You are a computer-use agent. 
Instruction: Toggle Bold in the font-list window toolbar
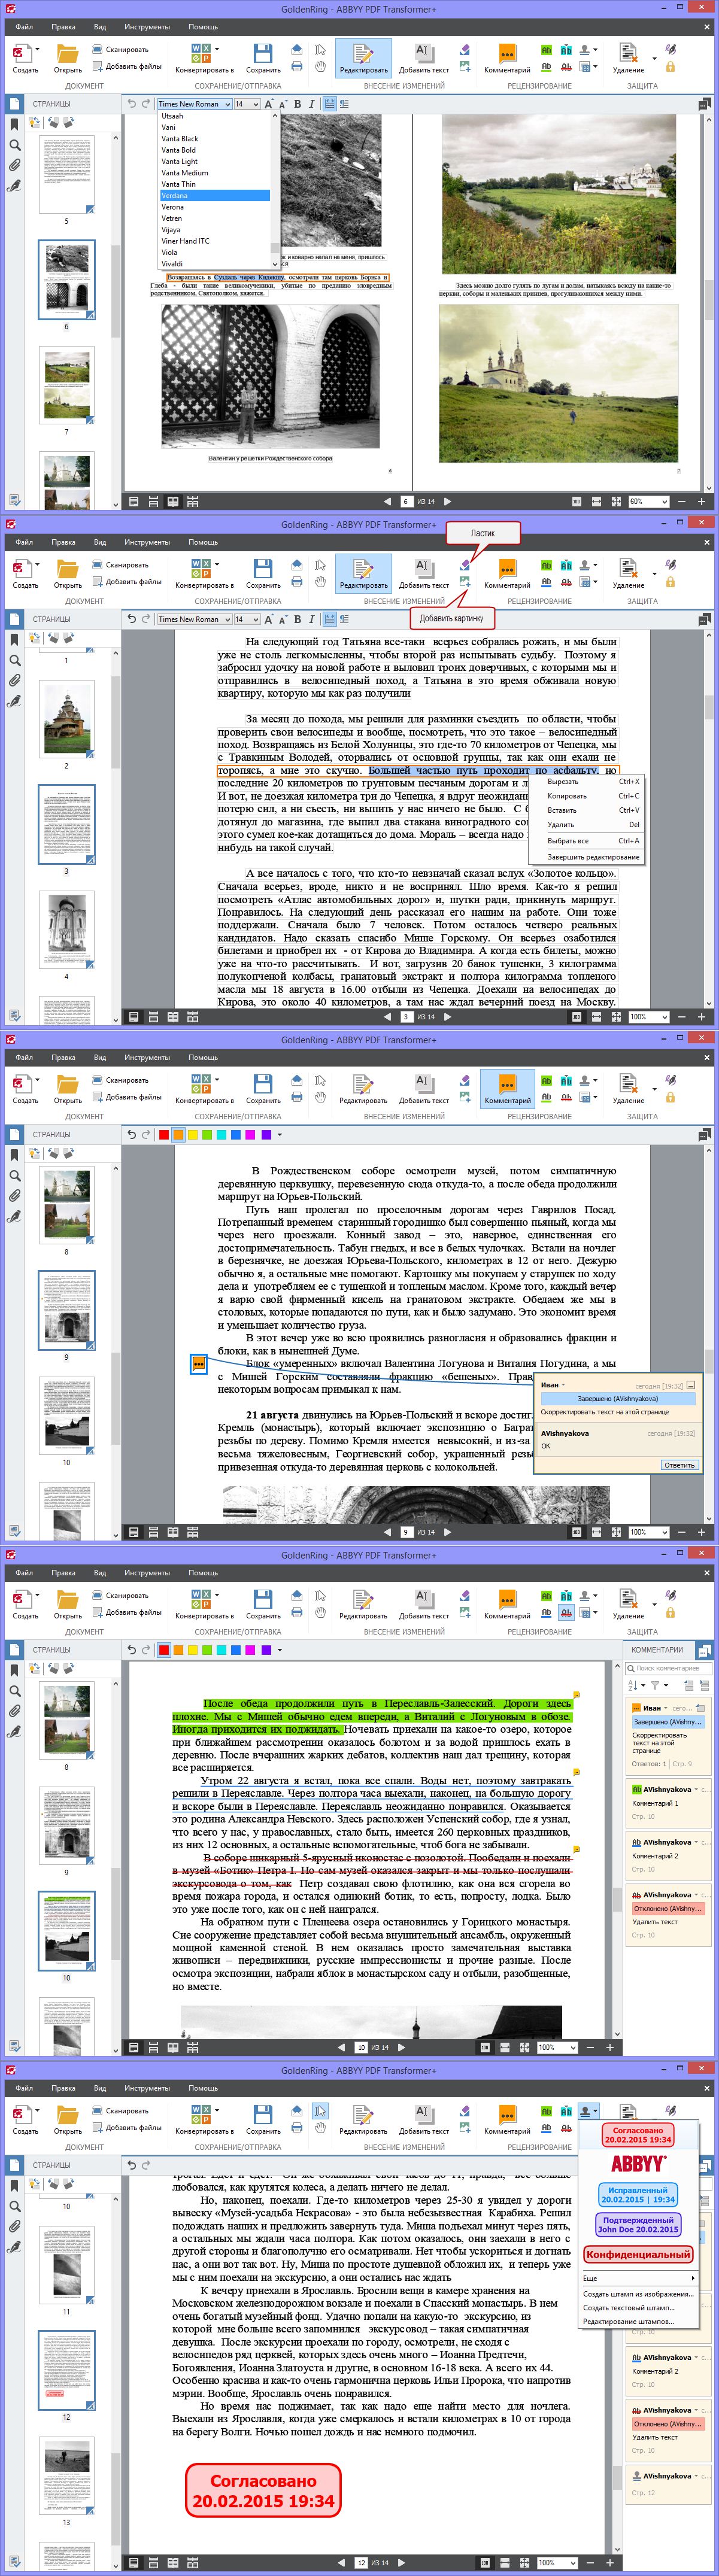coord(299,104)
